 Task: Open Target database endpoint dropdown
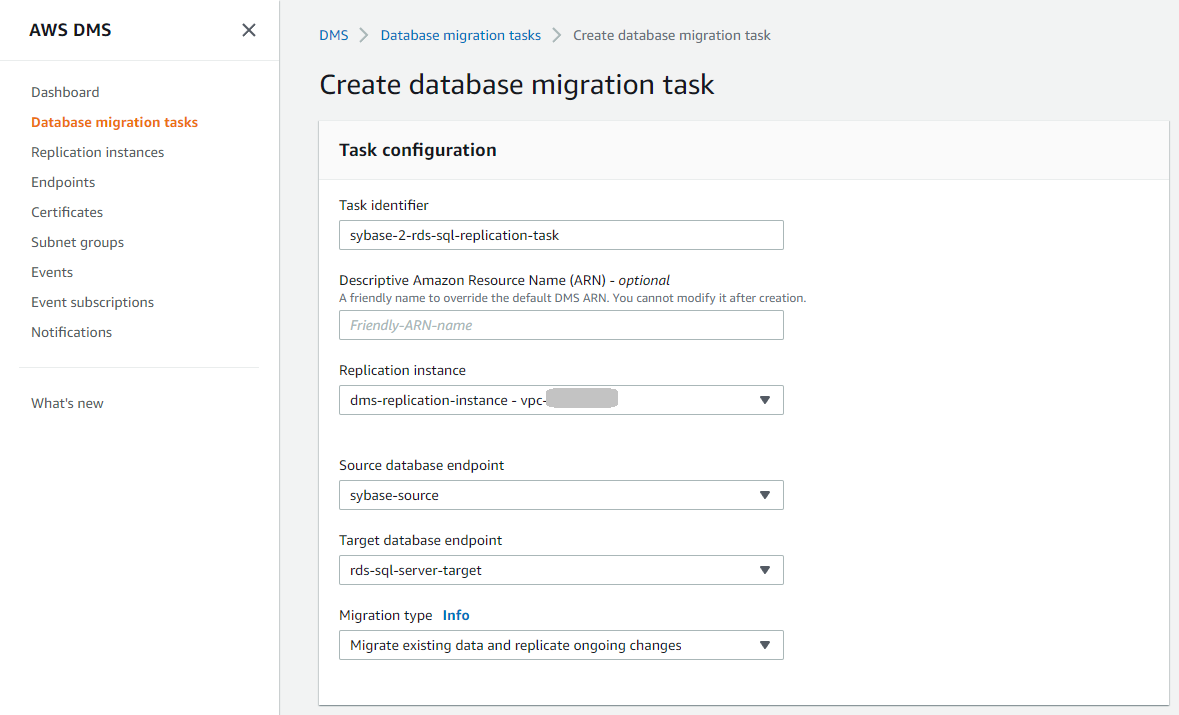coord(561,570)
